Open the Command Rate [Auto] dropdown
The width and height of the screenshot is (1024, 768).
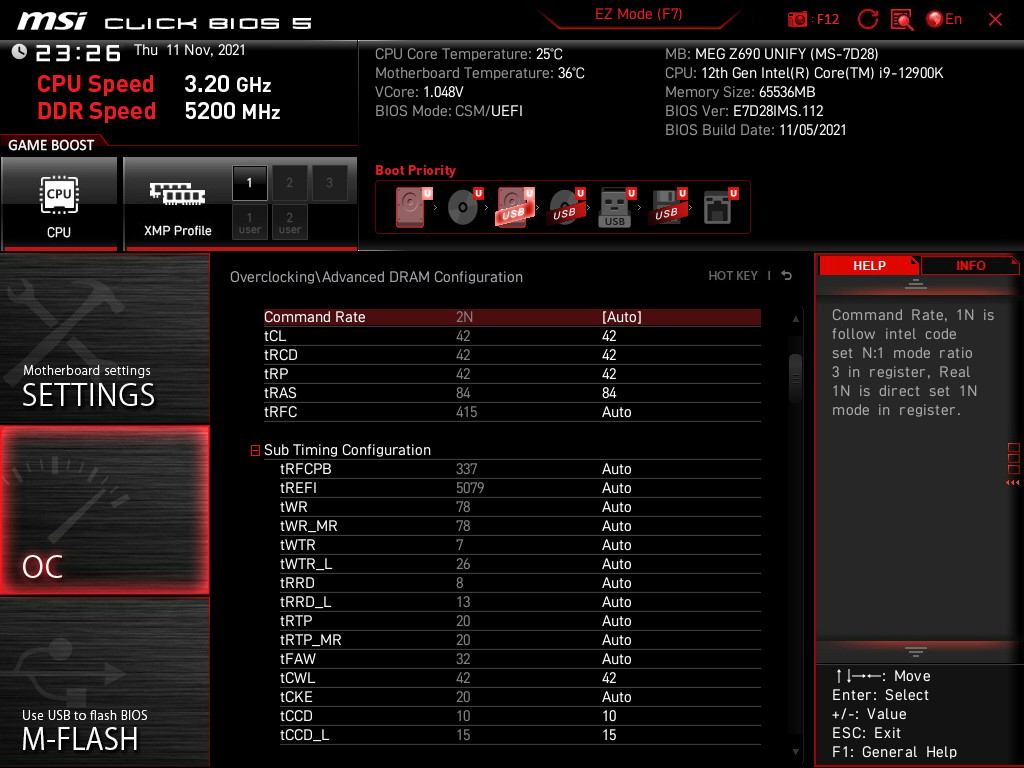(x=622, y=317)
